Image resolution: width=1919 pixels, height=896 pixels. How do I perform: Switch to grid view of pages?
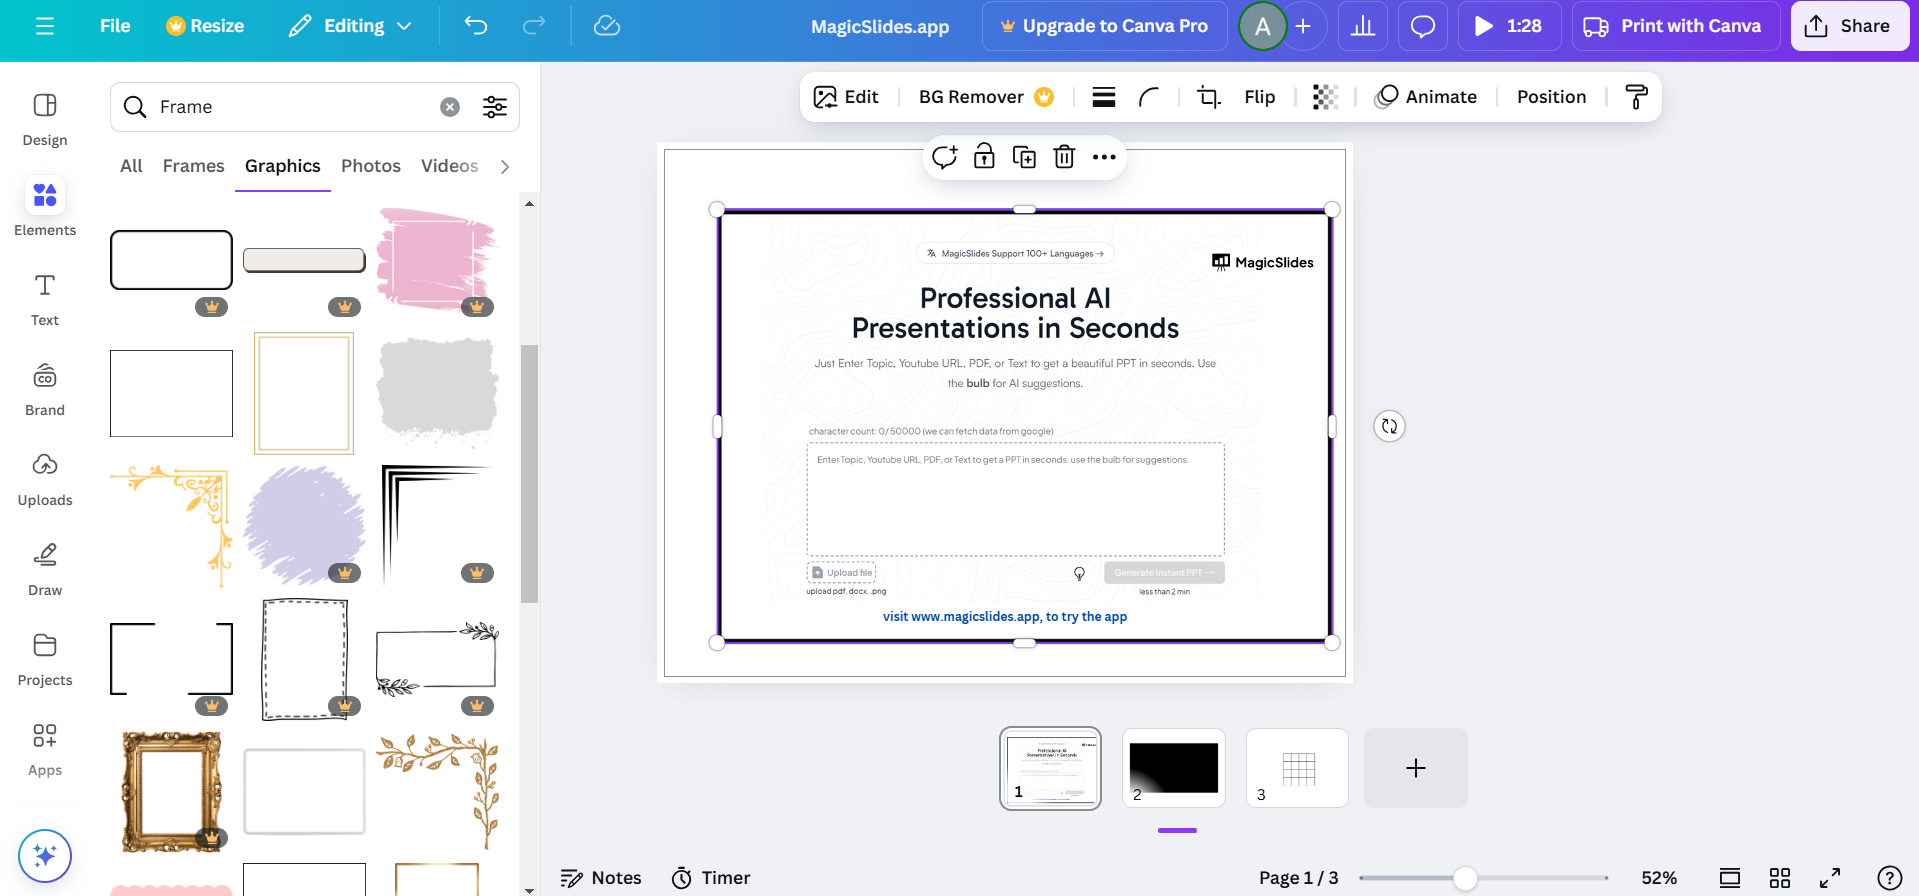(1780, 878)
